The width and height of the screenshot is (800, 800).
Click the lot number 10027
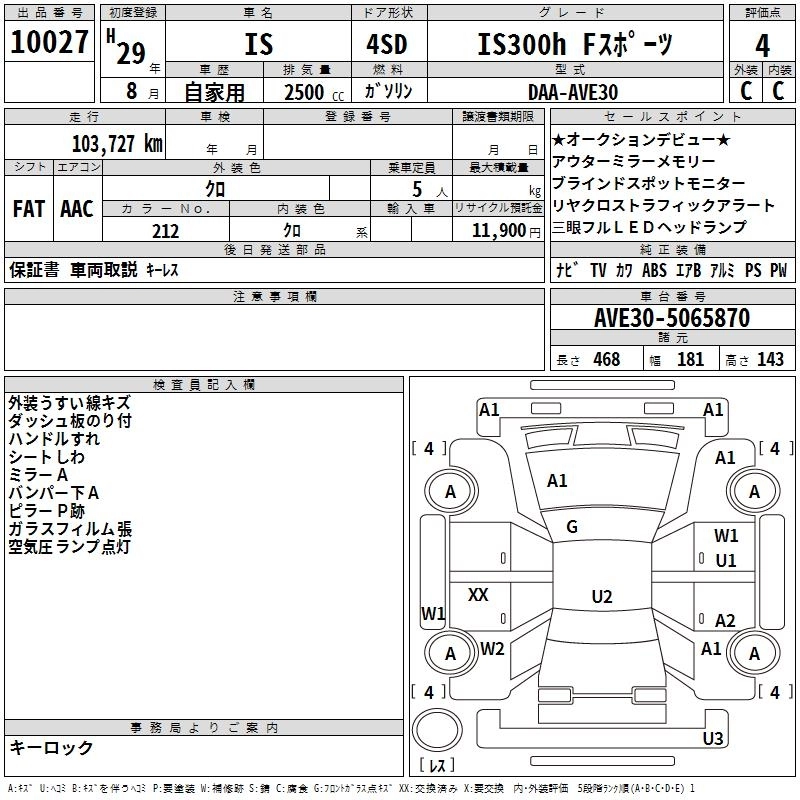(x=49, y=45)
